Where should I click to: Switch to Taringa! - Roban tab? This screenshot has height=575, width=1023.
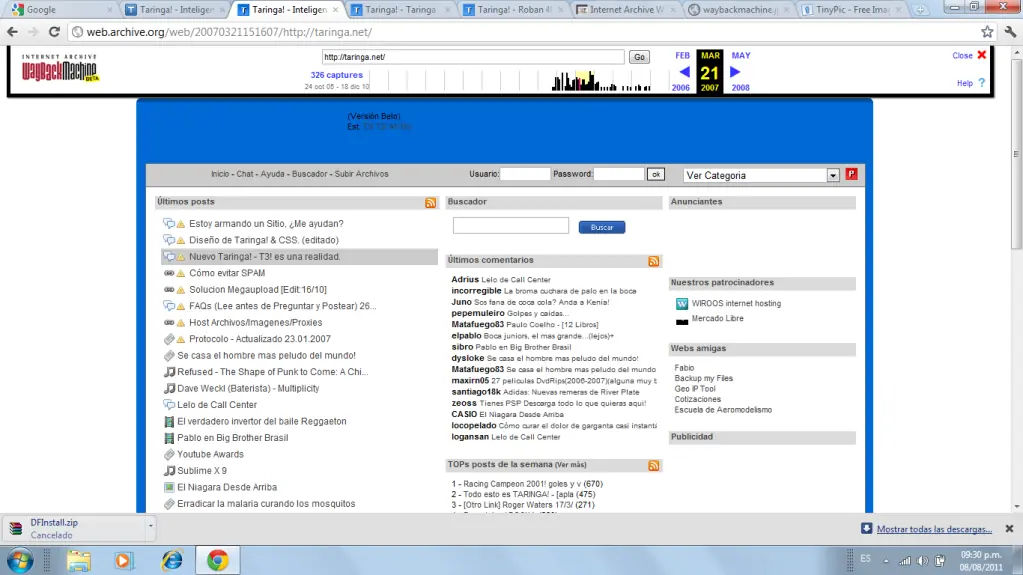pos(513,10)
